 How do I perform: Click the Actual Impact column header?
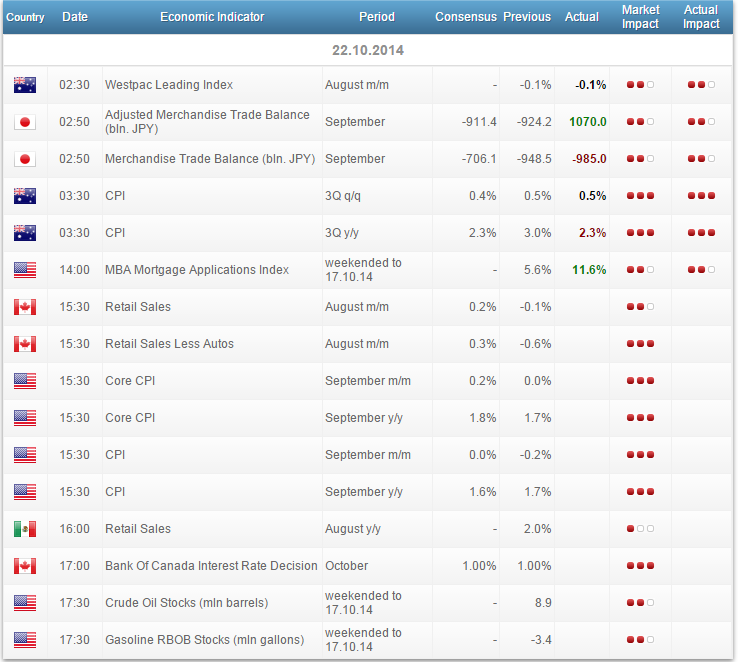point(701,17)
